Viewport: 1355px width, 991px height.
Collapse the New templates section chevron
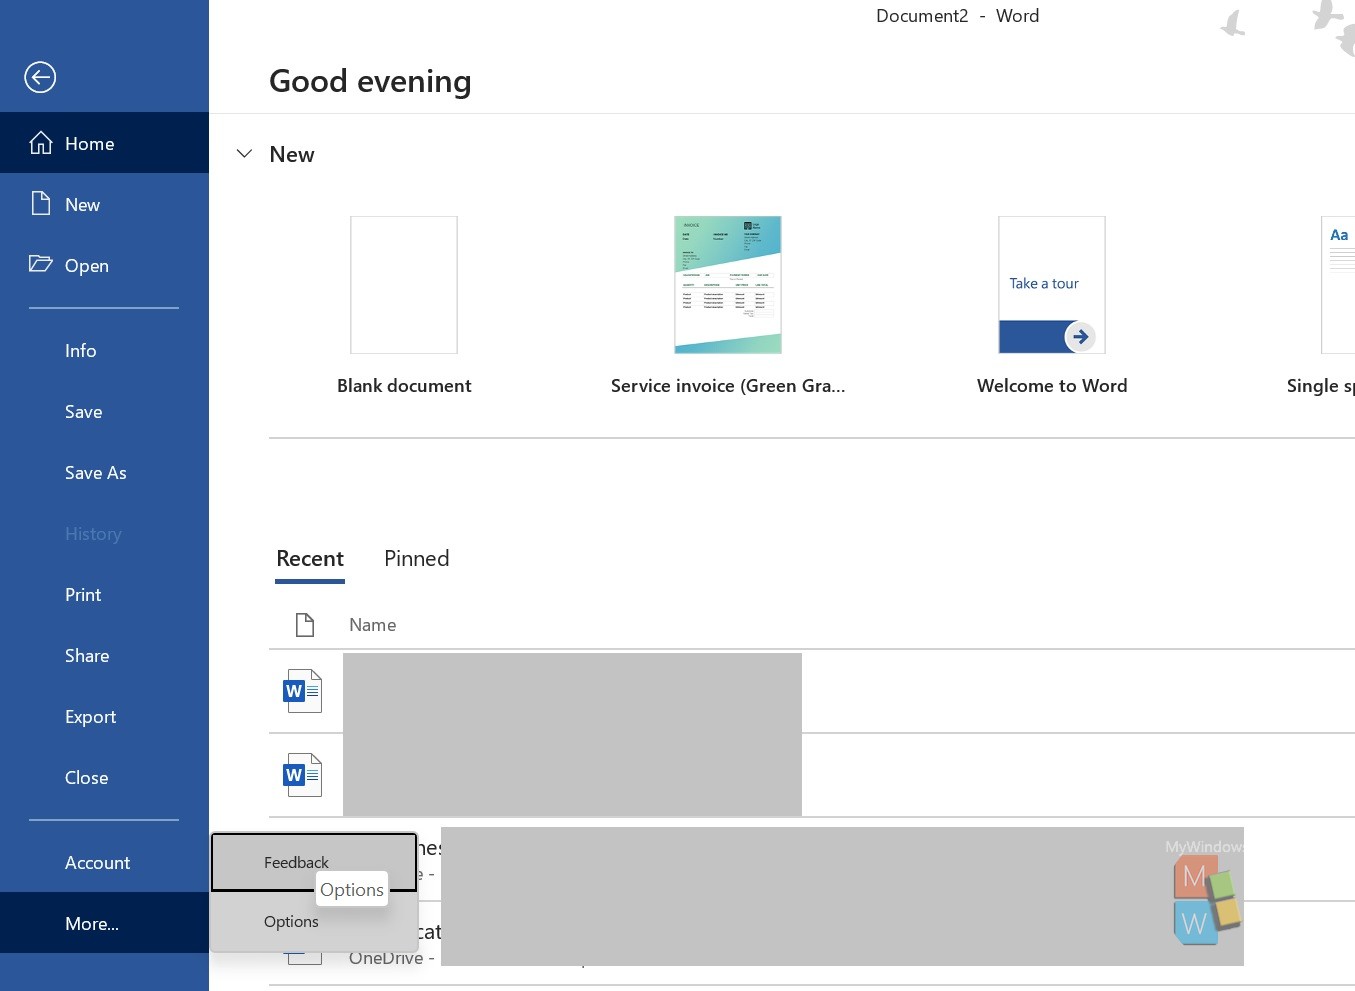pos(244,154)
